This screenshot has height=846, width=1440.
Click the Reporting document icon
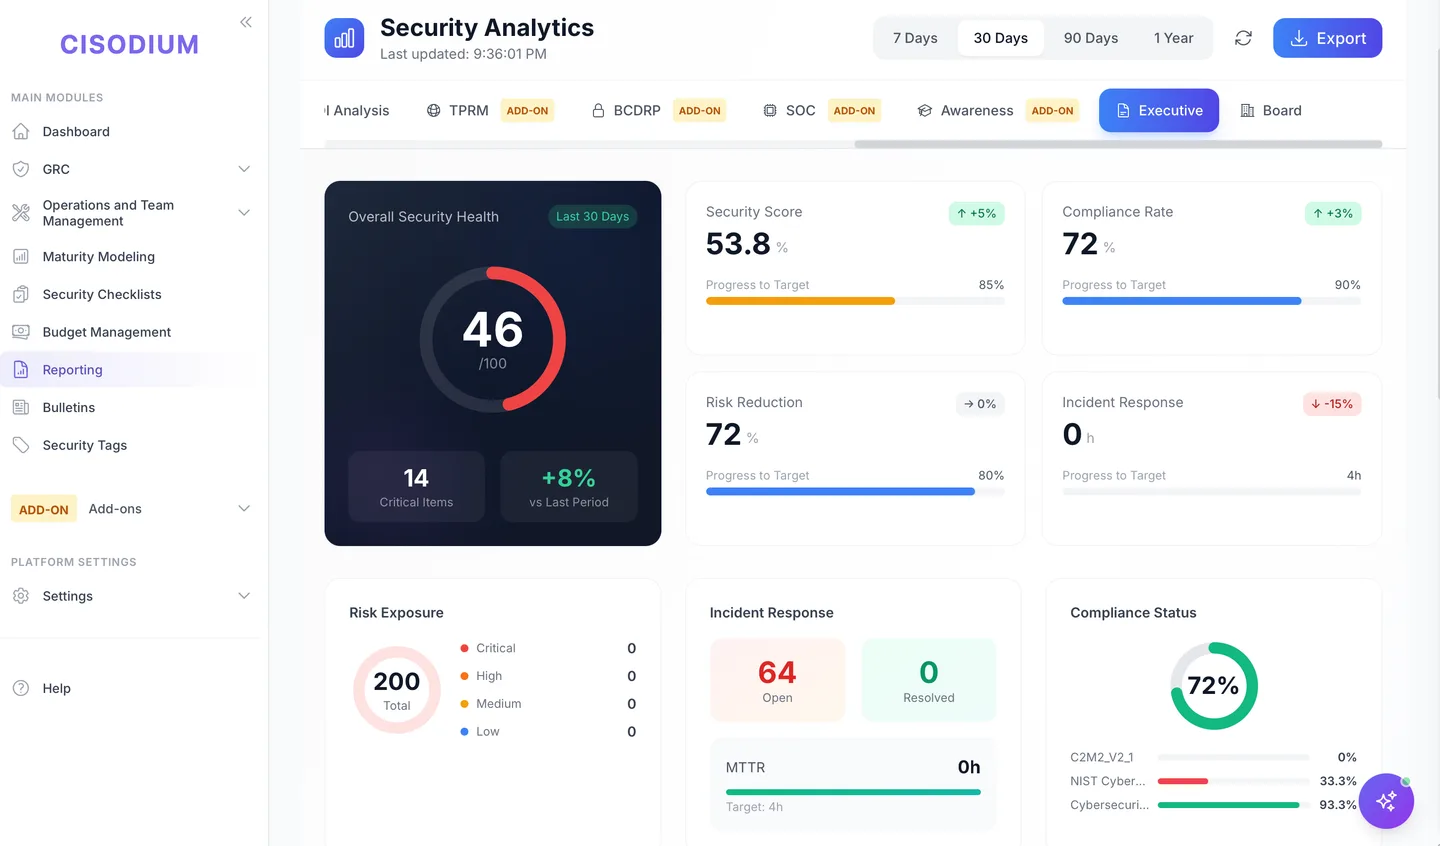point(21,370)
